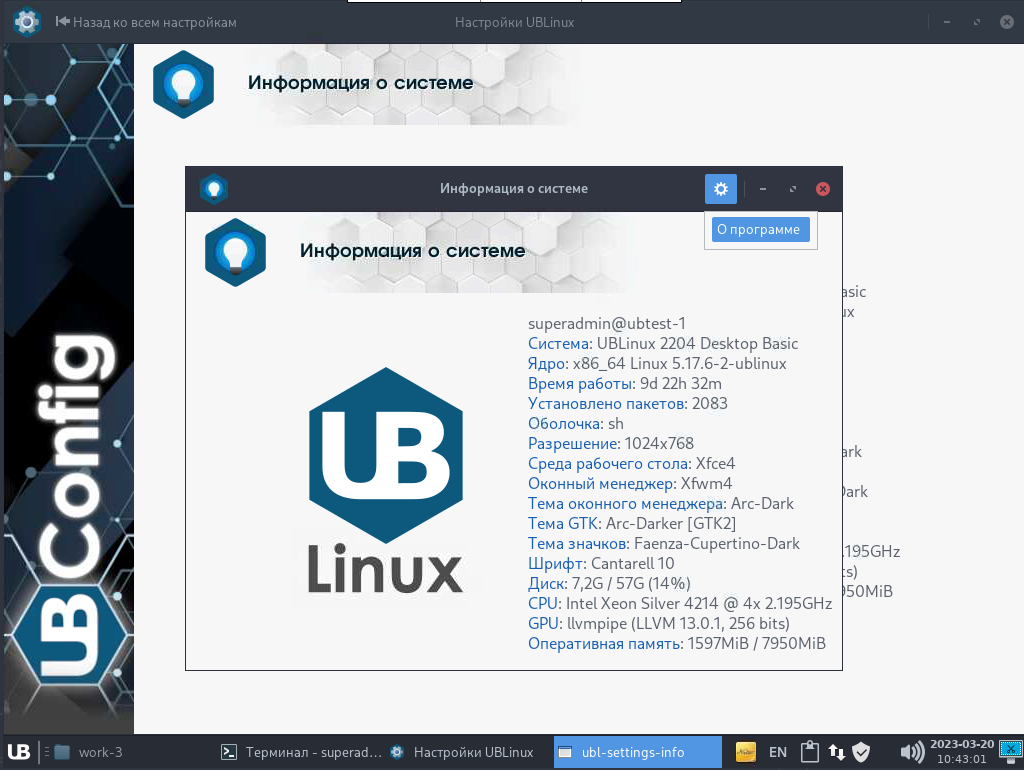Viewport: 1024px width, 770px height.
Task: Click 'Тема GTK: Arc-Darker' line
Action: point(632,524)
